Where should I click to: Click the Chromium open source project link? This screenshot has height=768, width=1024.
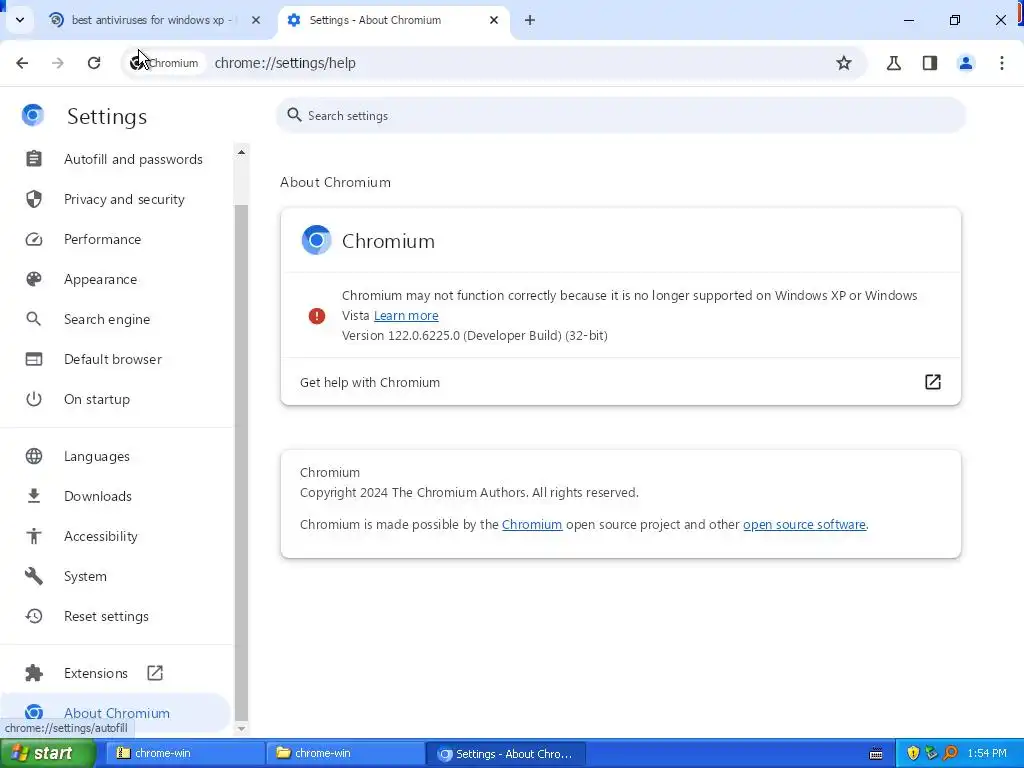point(532,524)
